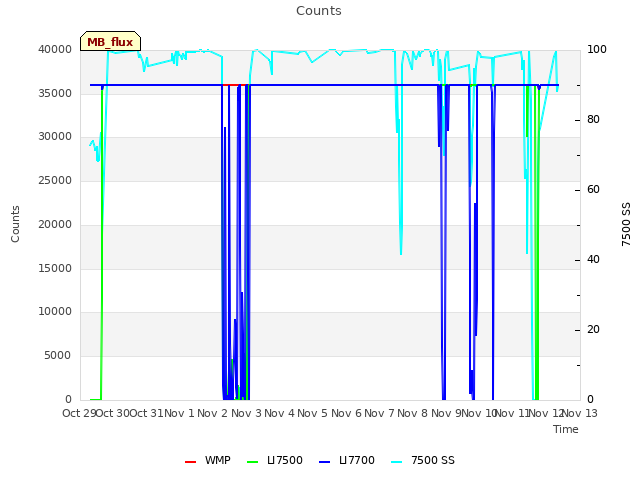Screen dimensions: 640x480
Task: Click the right axis label '7500 SS'
Action: tap(626, 224)
